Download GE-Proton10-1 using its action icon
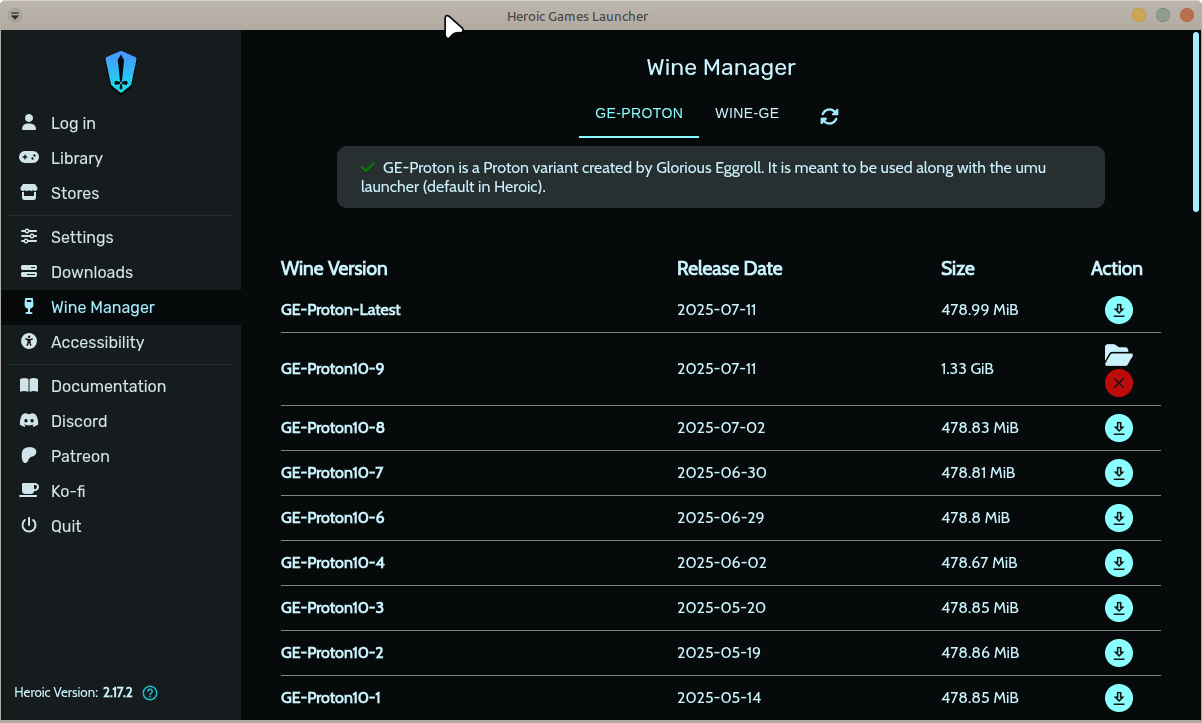The image size is (1202, 723). (1119, 698)
